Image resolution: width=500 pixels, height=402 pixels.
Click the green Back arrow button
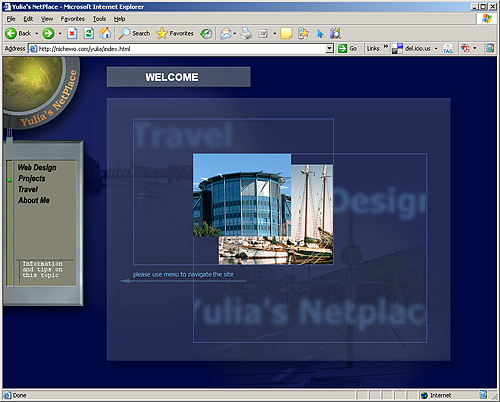click(x=11, y=33)
